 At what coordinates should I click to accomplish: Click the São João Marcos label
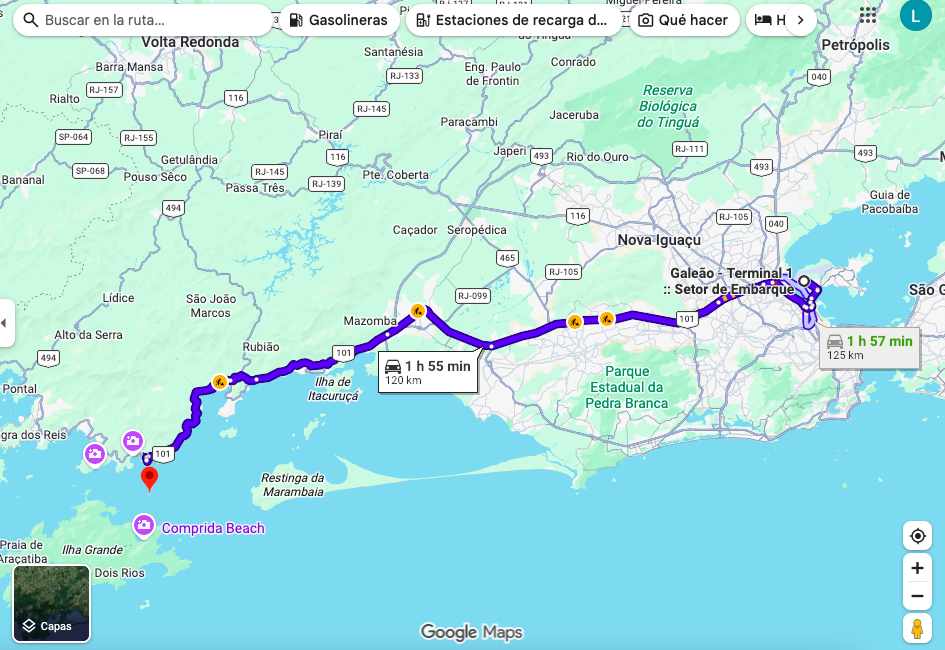[210, 305]
